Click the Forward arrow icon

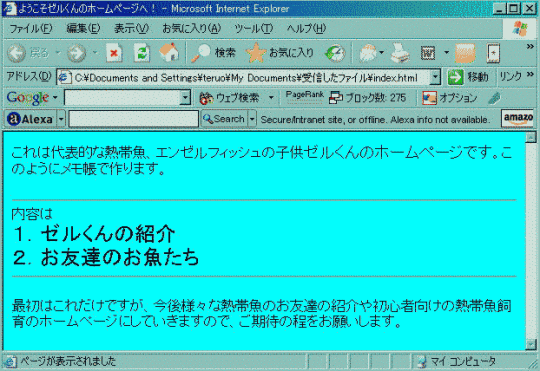76,53
